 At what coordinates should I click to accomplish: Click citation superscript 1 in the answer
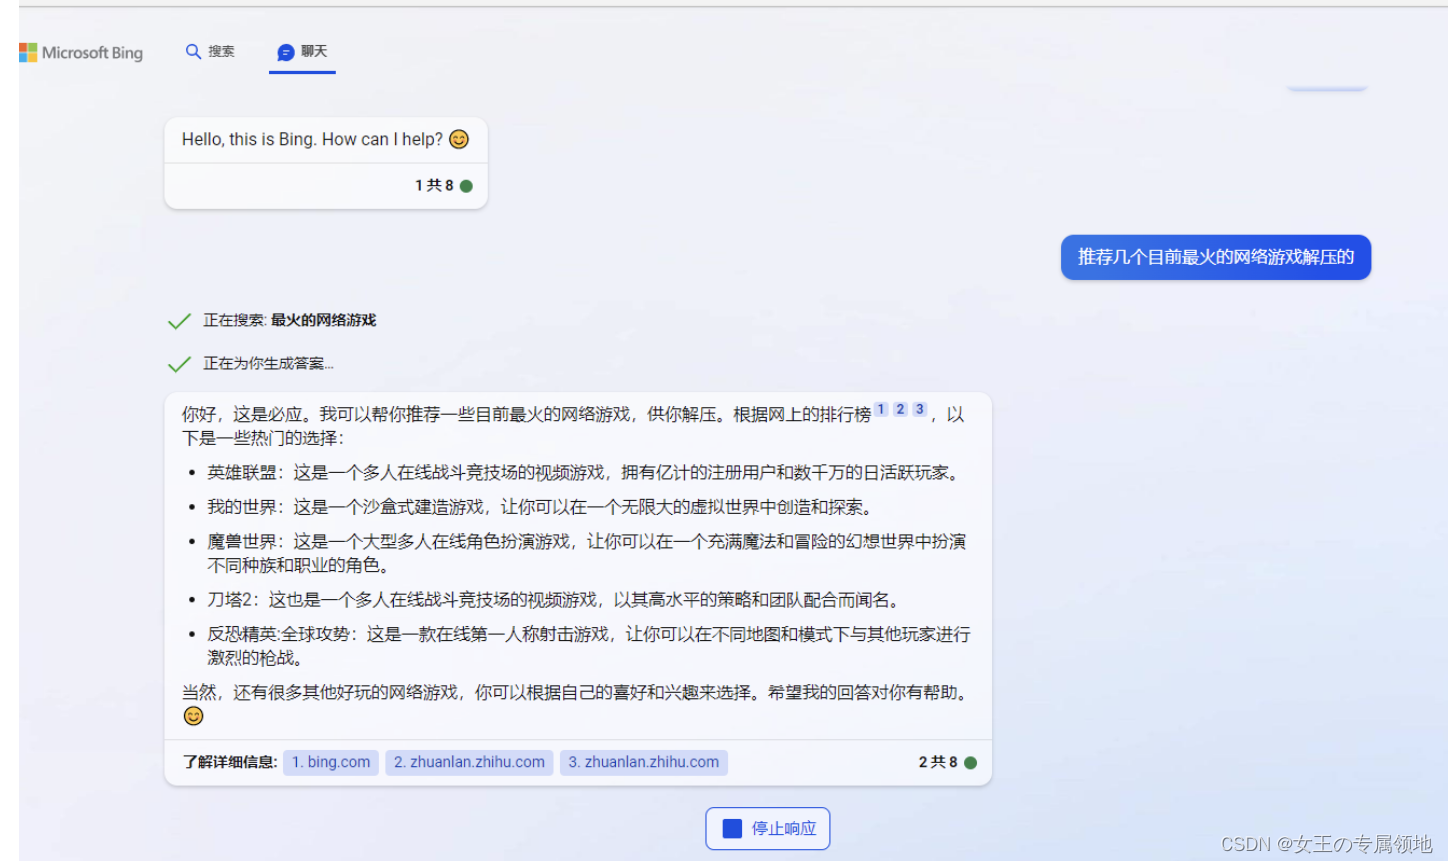tap(881, 409)
